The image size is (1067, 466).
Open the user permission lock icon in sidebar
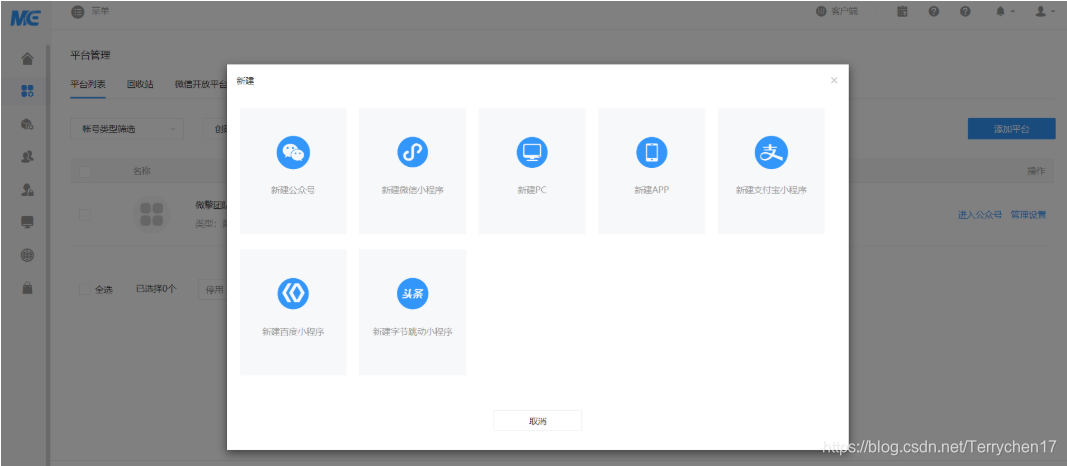pos(27,189)
